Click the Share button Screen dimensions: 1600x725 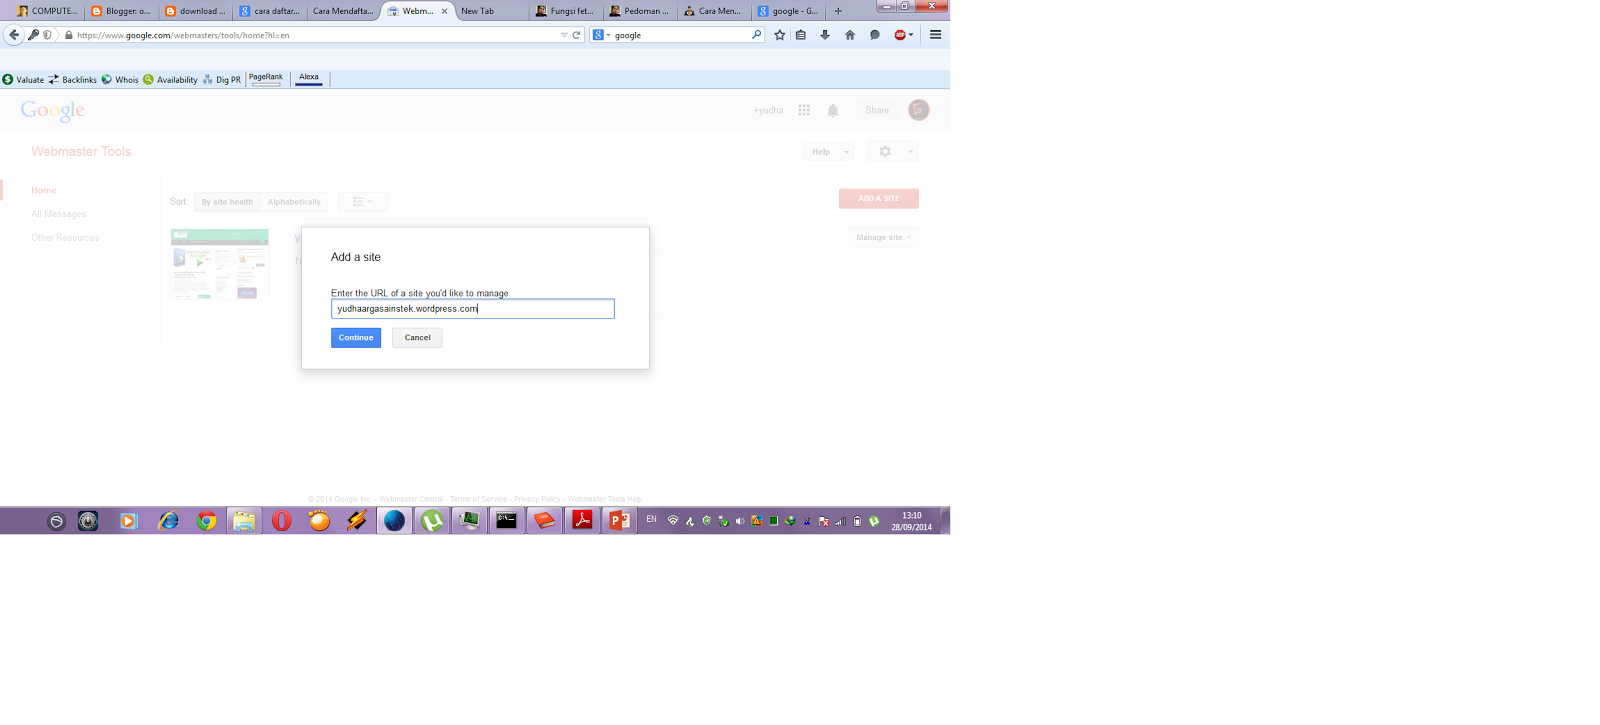877,110
